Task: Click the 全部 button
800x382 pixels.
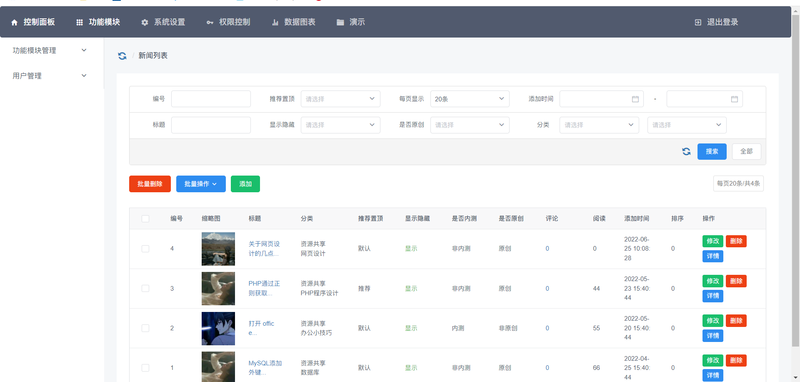Action: pyautogui.click(x=746, y=151)
